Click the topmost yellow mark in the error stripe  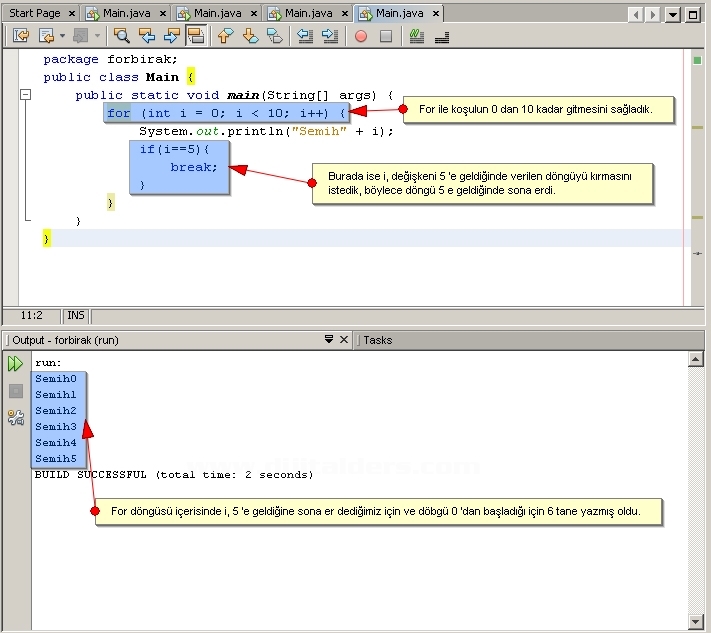[697, 128]
